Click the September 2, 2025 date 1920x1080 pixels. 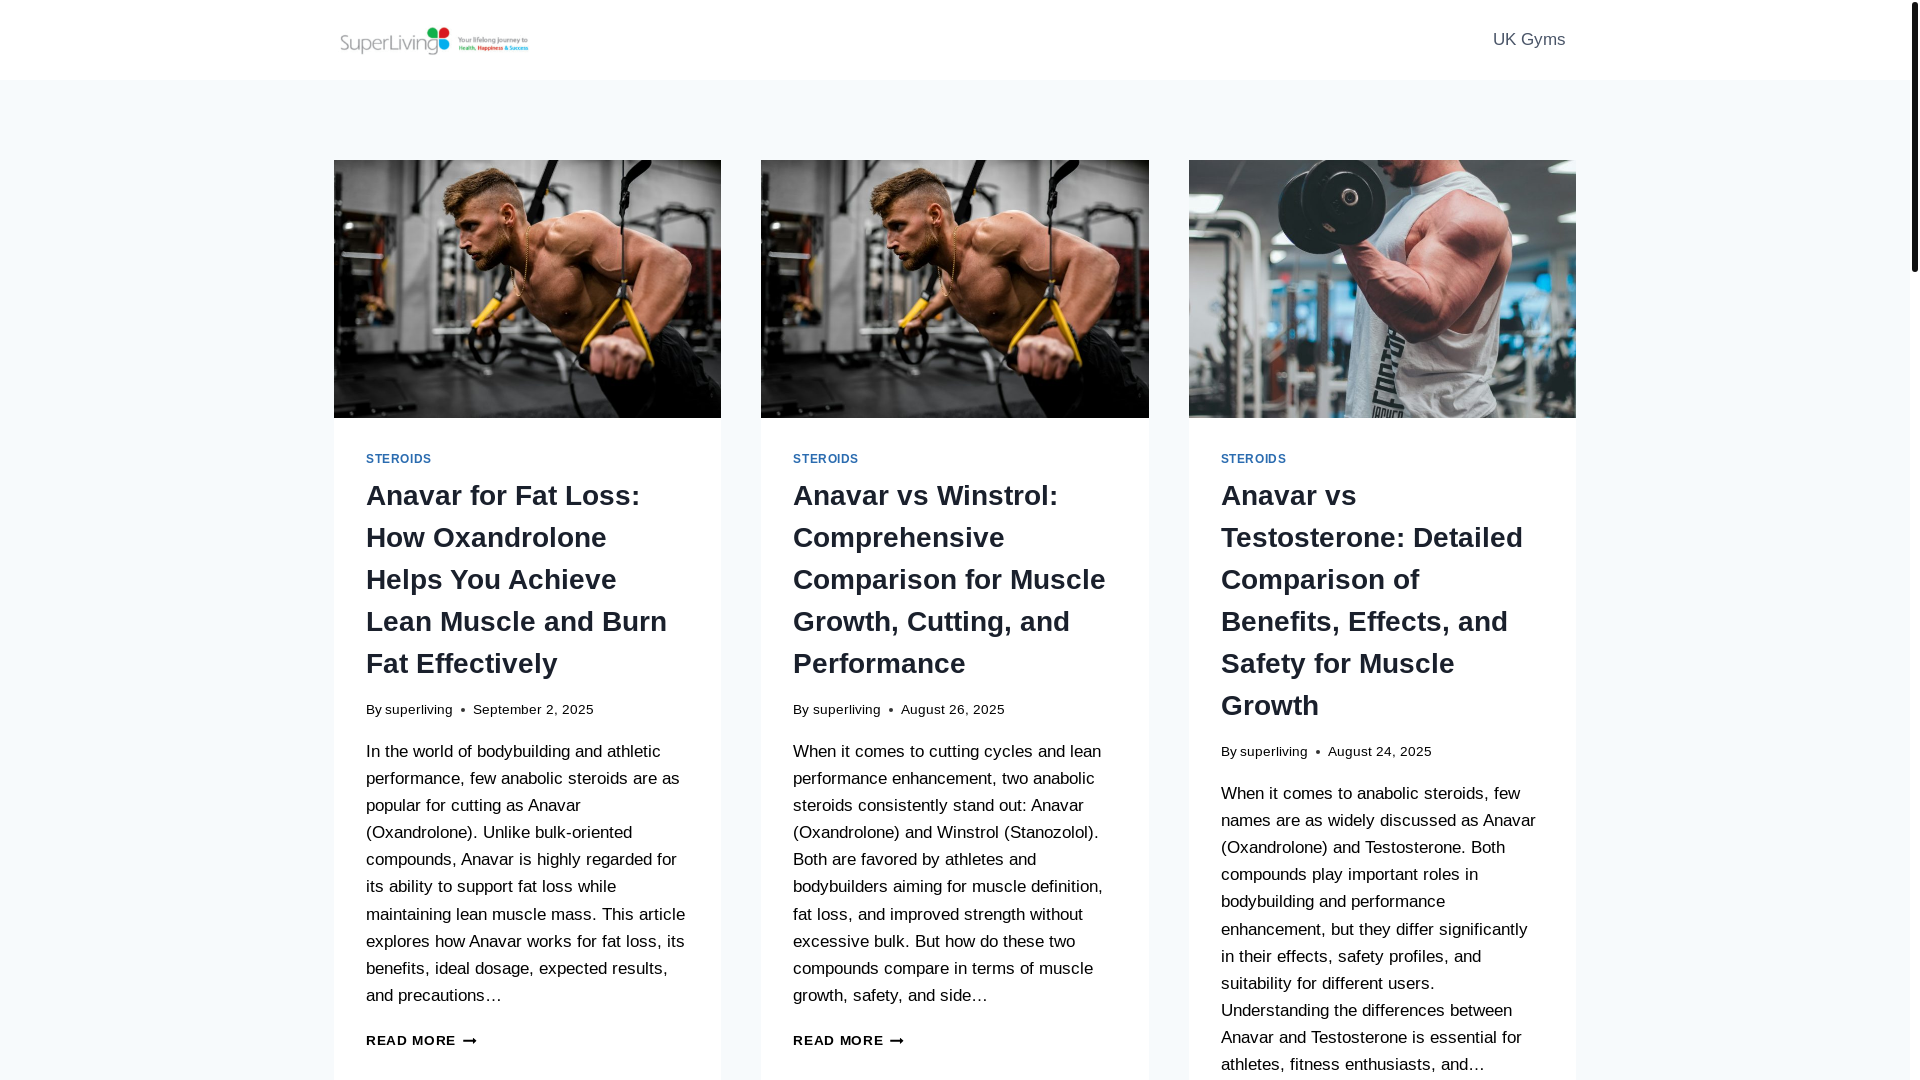[533, 710]
